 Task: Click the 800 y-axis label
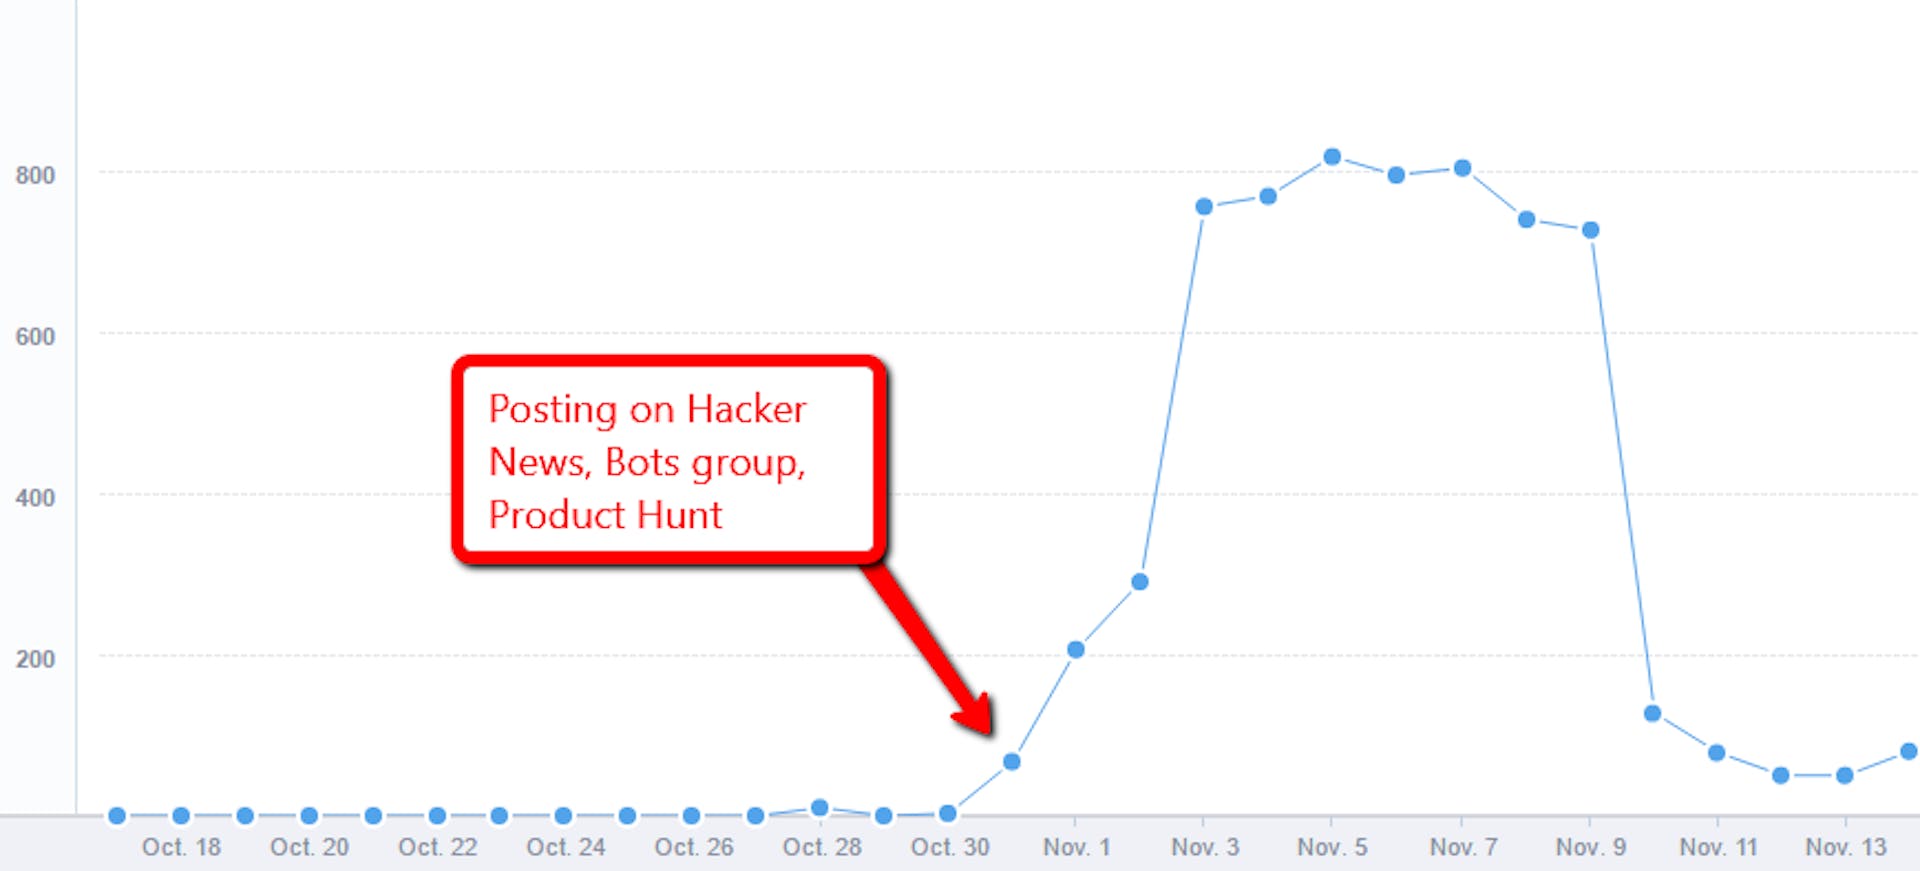[35, 176]
